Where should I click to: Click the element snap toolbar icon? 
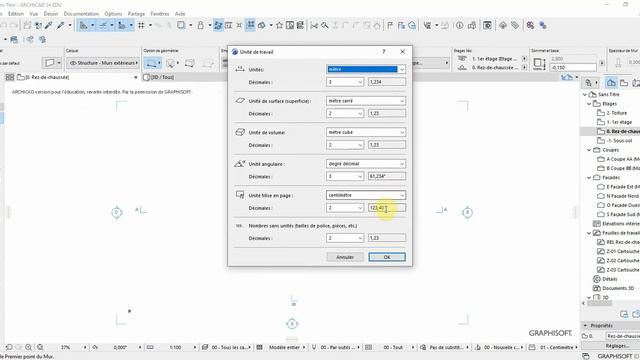[x=122, y=25]
